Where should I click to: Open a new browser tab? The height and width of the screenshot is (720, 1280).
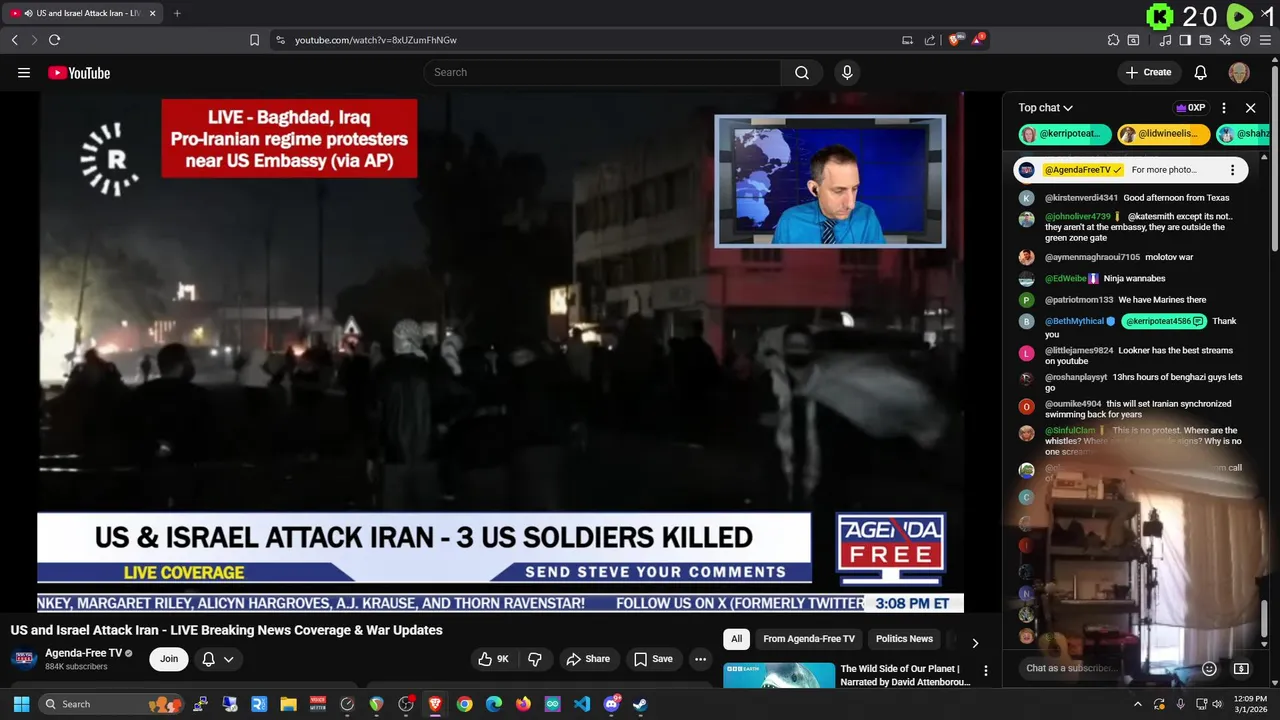[x=177, y=13]
